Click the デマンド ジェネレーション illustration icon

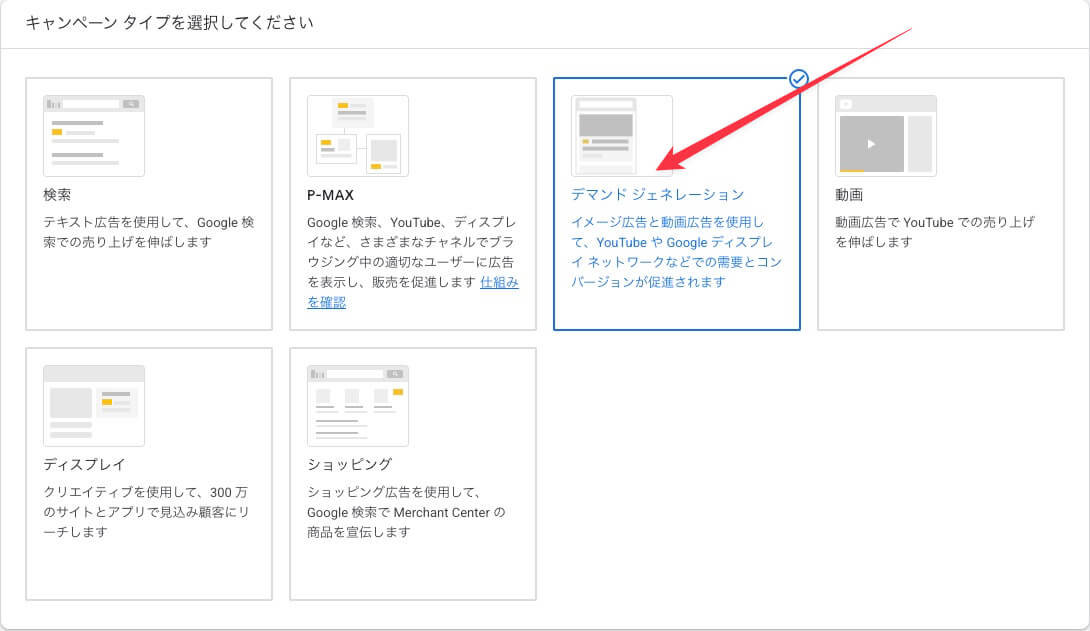pos(622,136)
